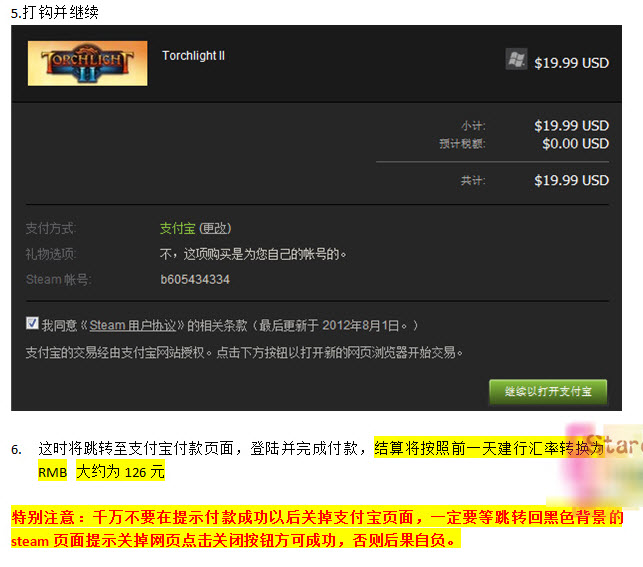This screenshot has height=567, width=643.
Task: Open the Steam 用户协议 link
Action: (x=132, y=325)
